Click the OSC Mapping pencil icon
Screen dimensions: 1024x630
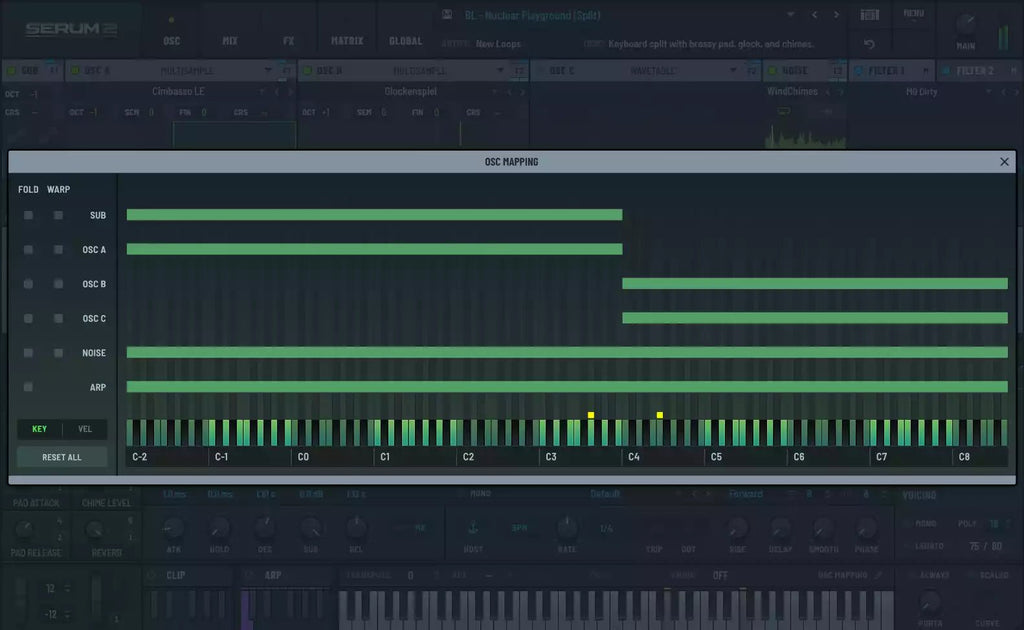point(878,575)
